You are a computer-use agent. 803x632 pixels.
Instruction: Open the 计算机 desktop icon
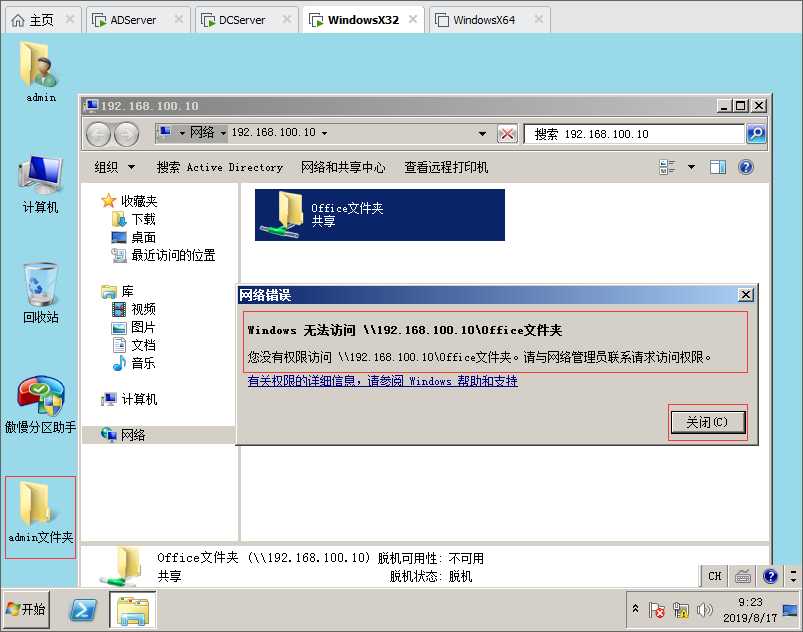pos(40,184)
